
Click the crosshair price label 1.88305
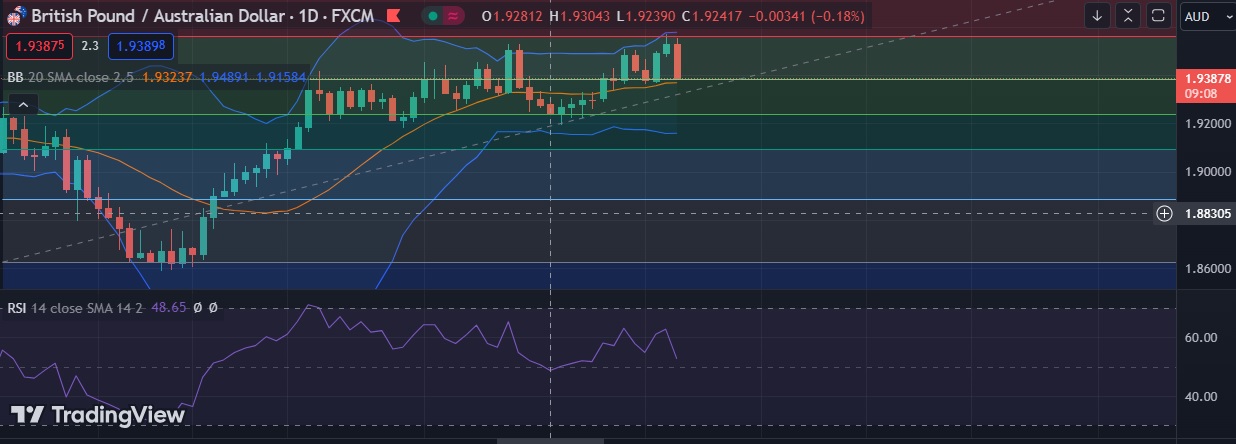click(1207, 213)
